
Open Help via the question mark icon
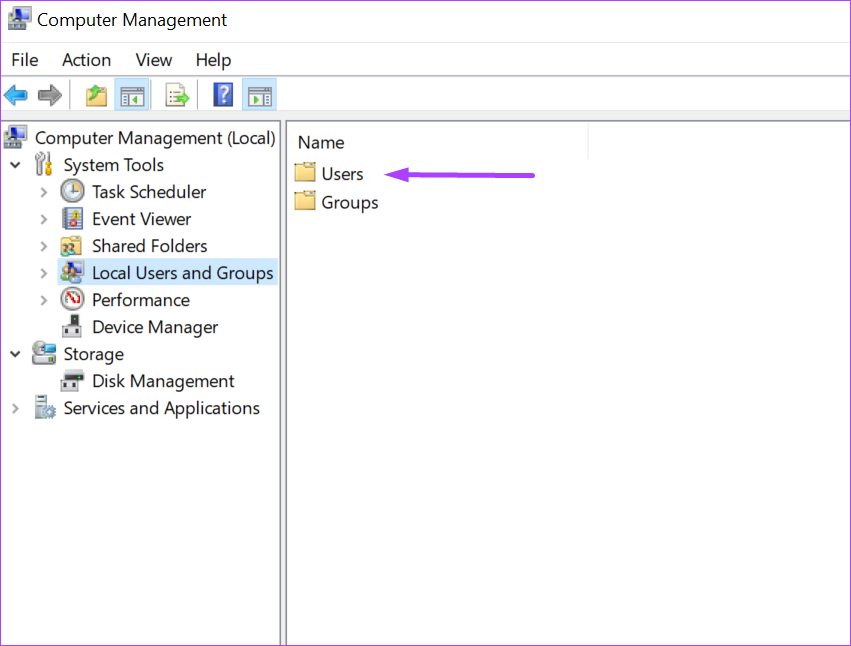tap(223, 95)
